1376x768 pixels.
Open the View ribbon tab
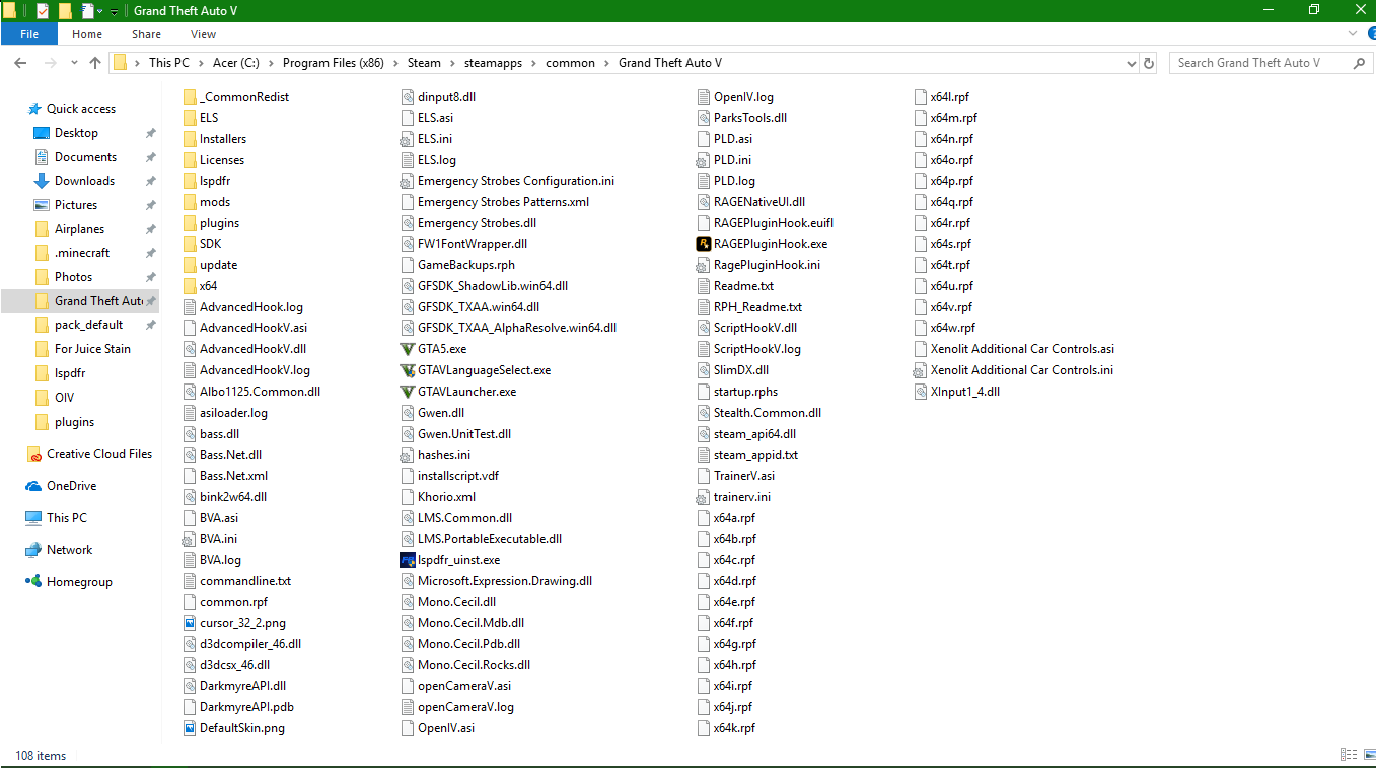[203, 34]
